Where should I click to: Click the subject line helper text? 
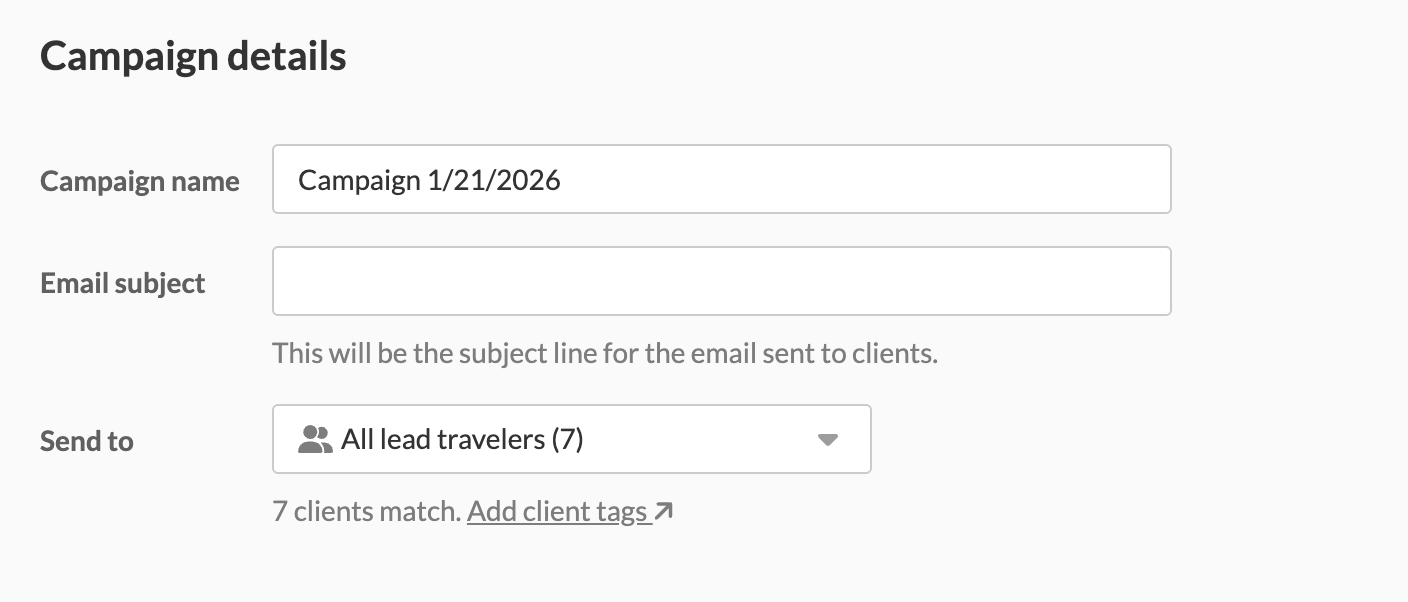[605, 354]
